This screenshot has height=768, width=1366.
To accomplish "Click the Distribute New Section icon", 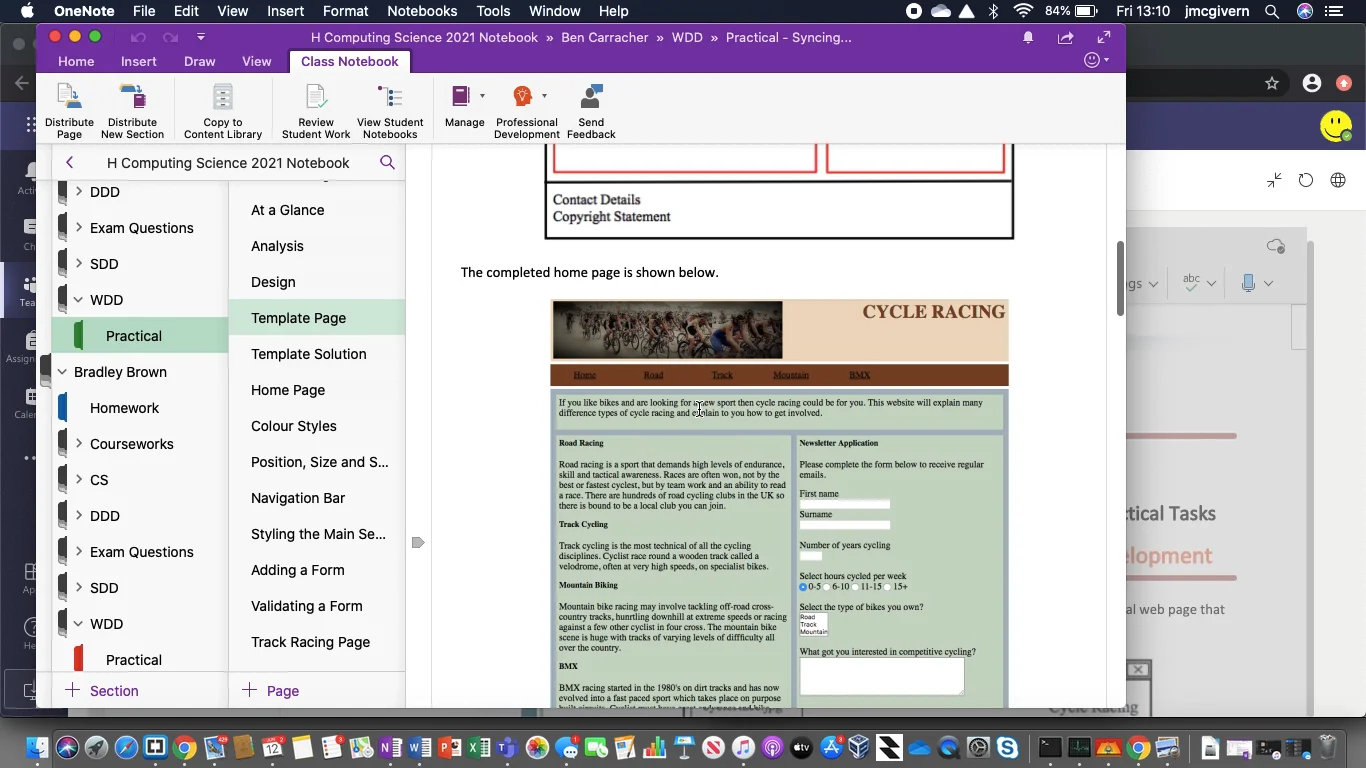I will tap(132, 98).
